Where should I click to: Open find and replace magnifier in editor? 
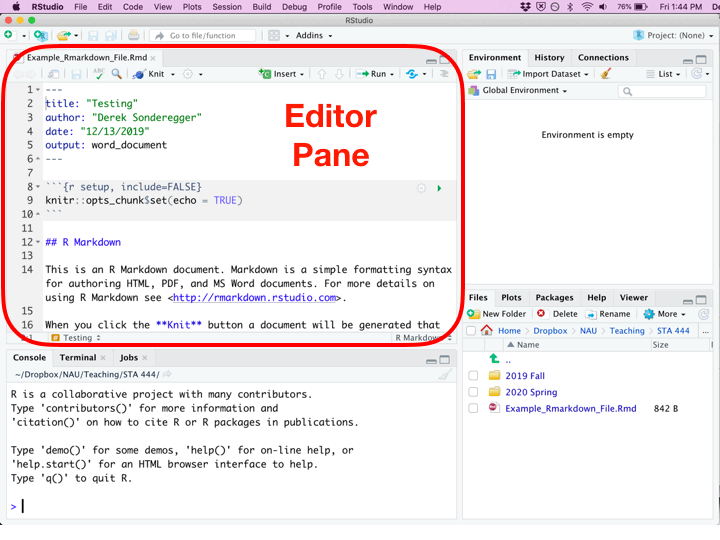[x=117, y=74]
